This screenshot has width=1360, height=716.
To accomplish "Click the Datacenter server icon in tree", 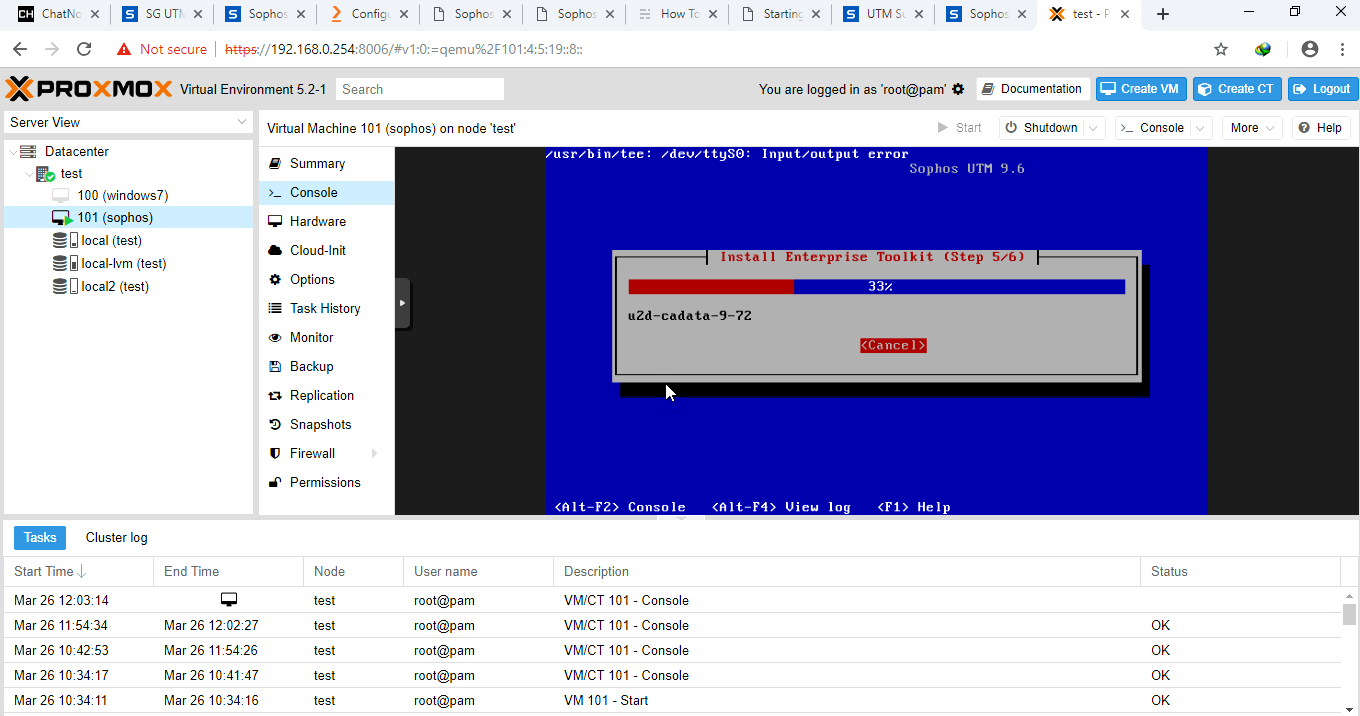I will [x=28, y=151].
